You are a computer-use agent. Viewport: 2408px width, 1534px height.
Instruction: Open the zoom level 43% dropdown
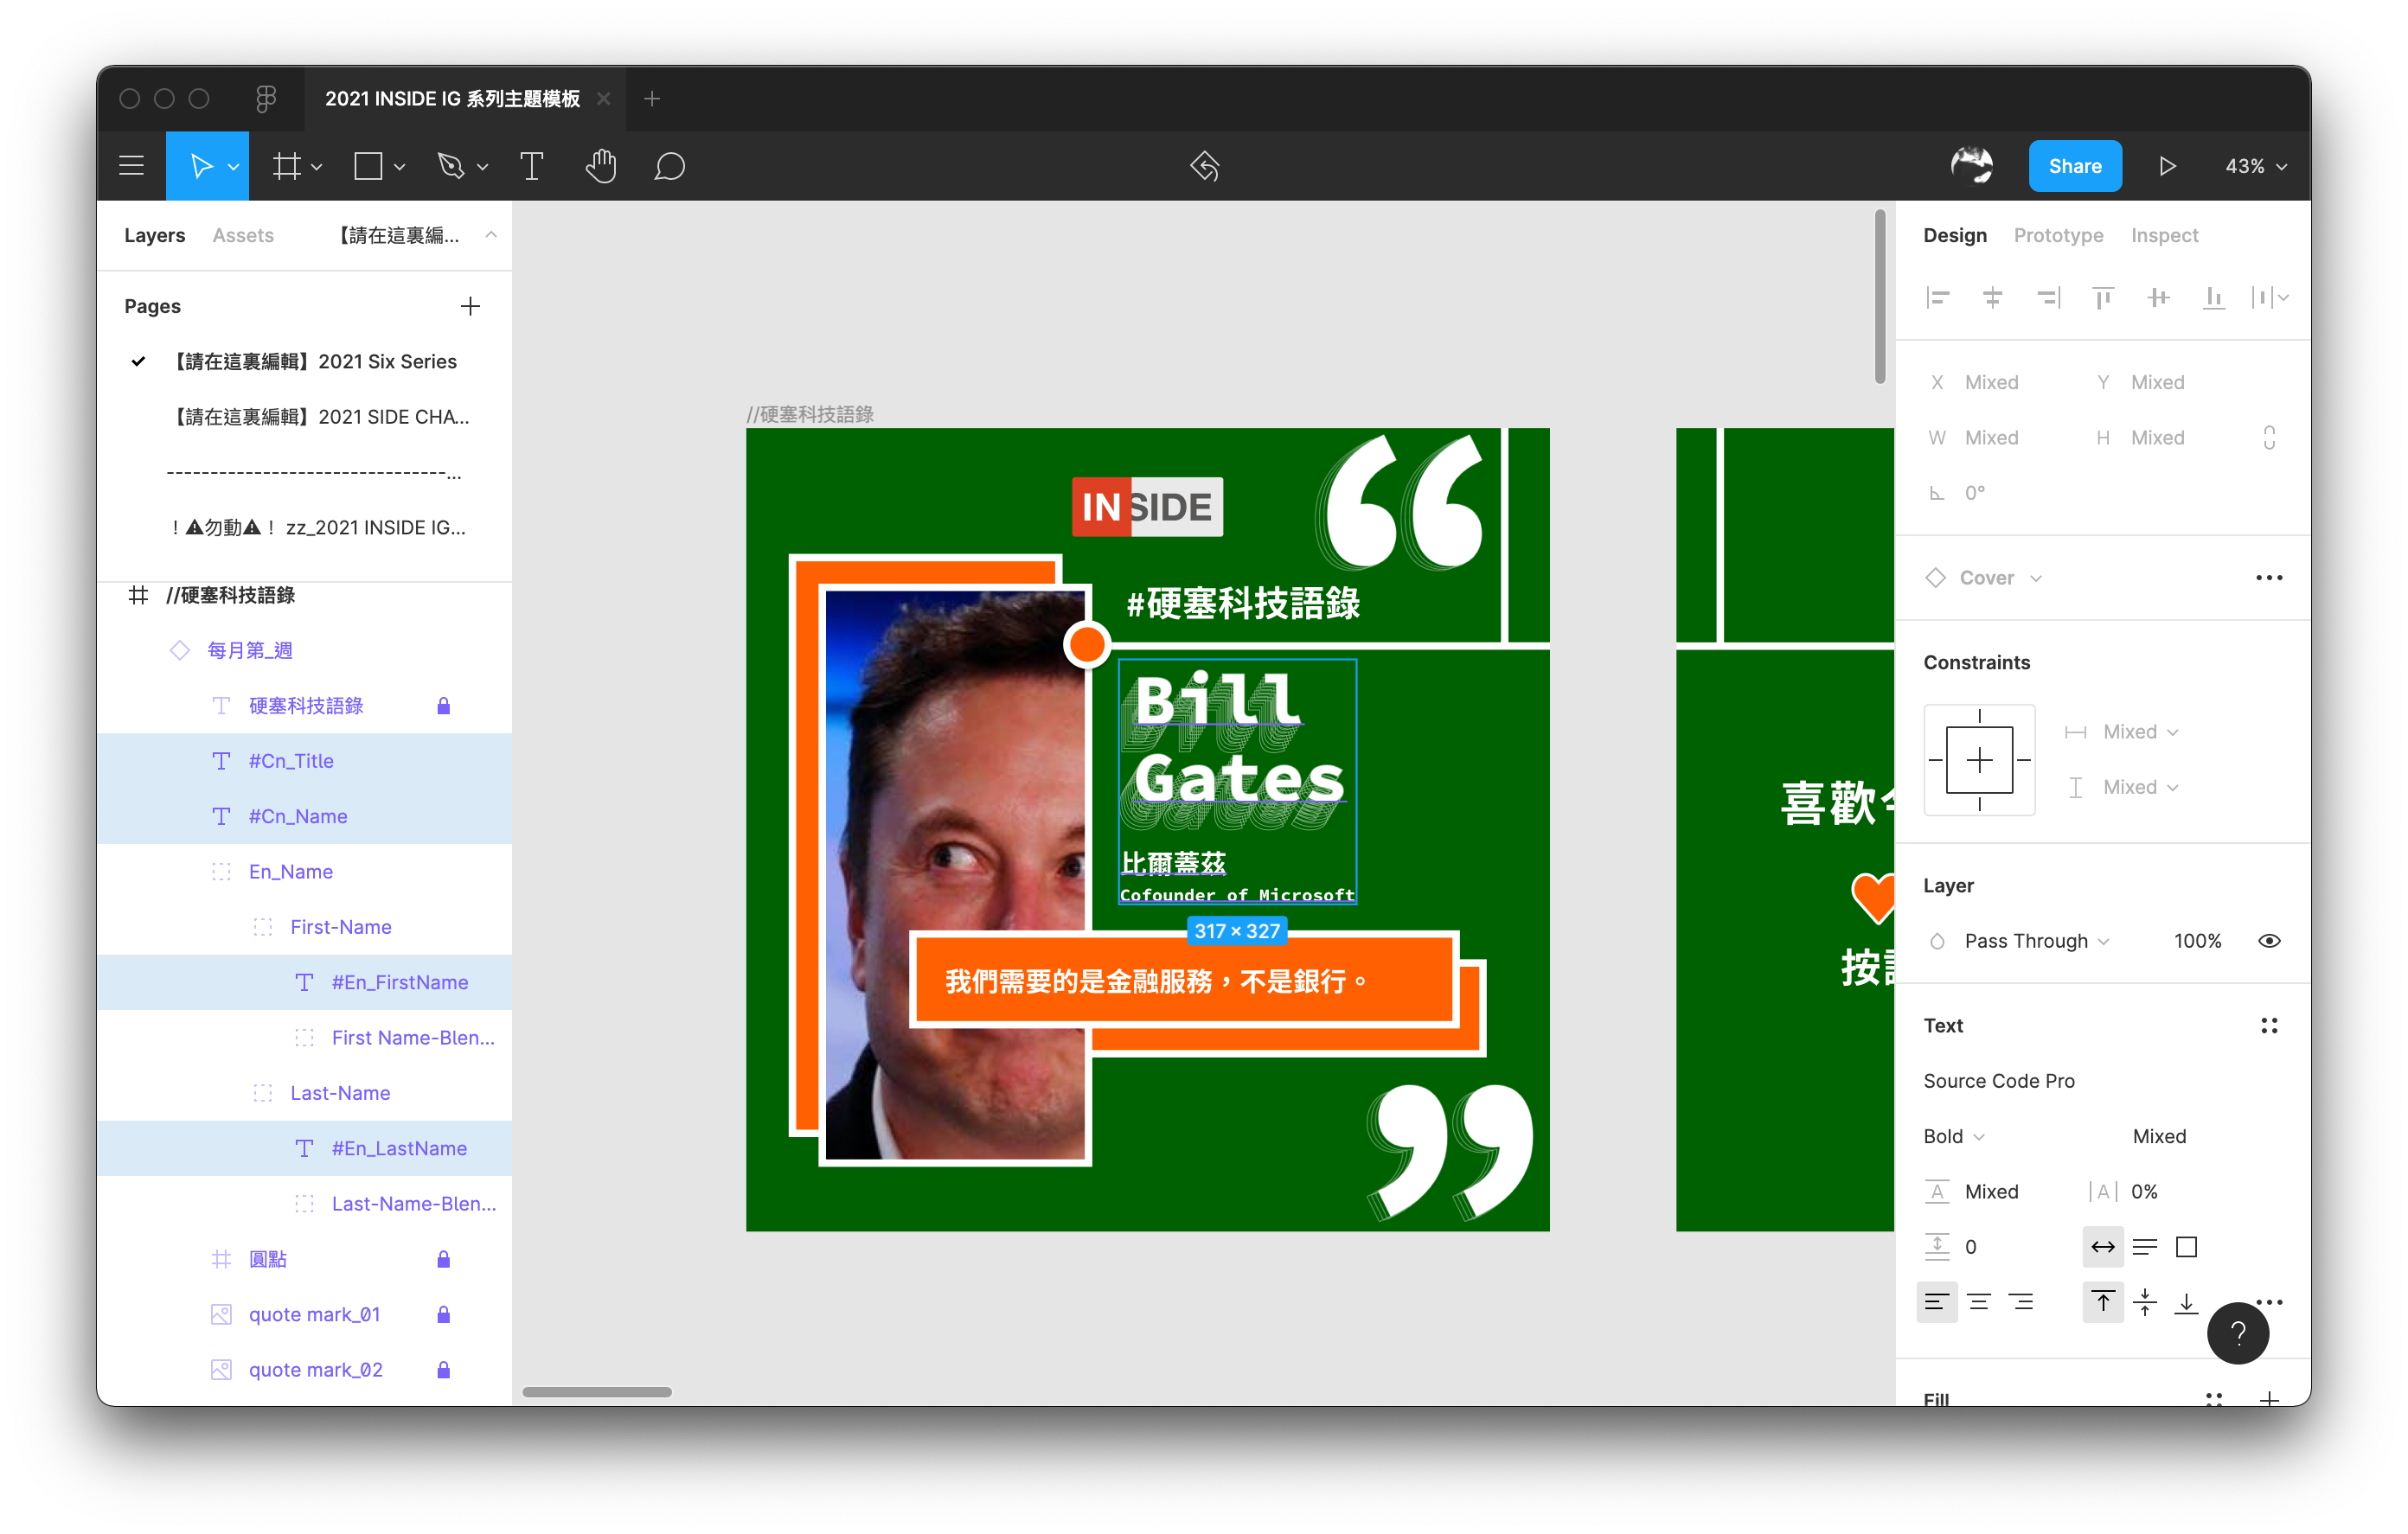pos(2255,166)
